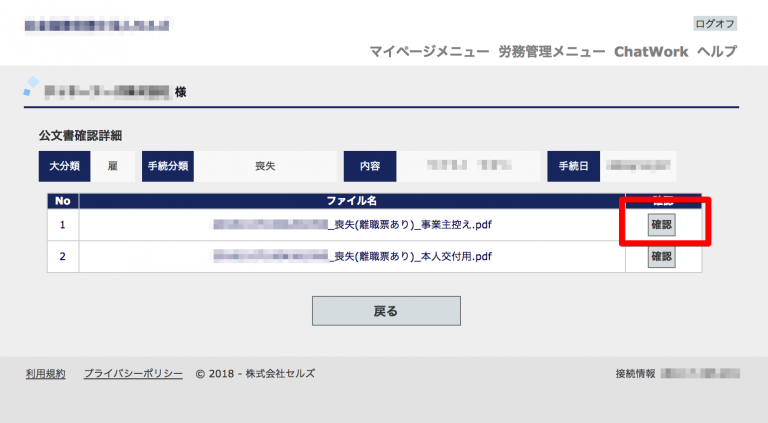The width and height of the screenshot is (768, 423).
Task: Click 手続日 label
Action: tap(573, 166)
